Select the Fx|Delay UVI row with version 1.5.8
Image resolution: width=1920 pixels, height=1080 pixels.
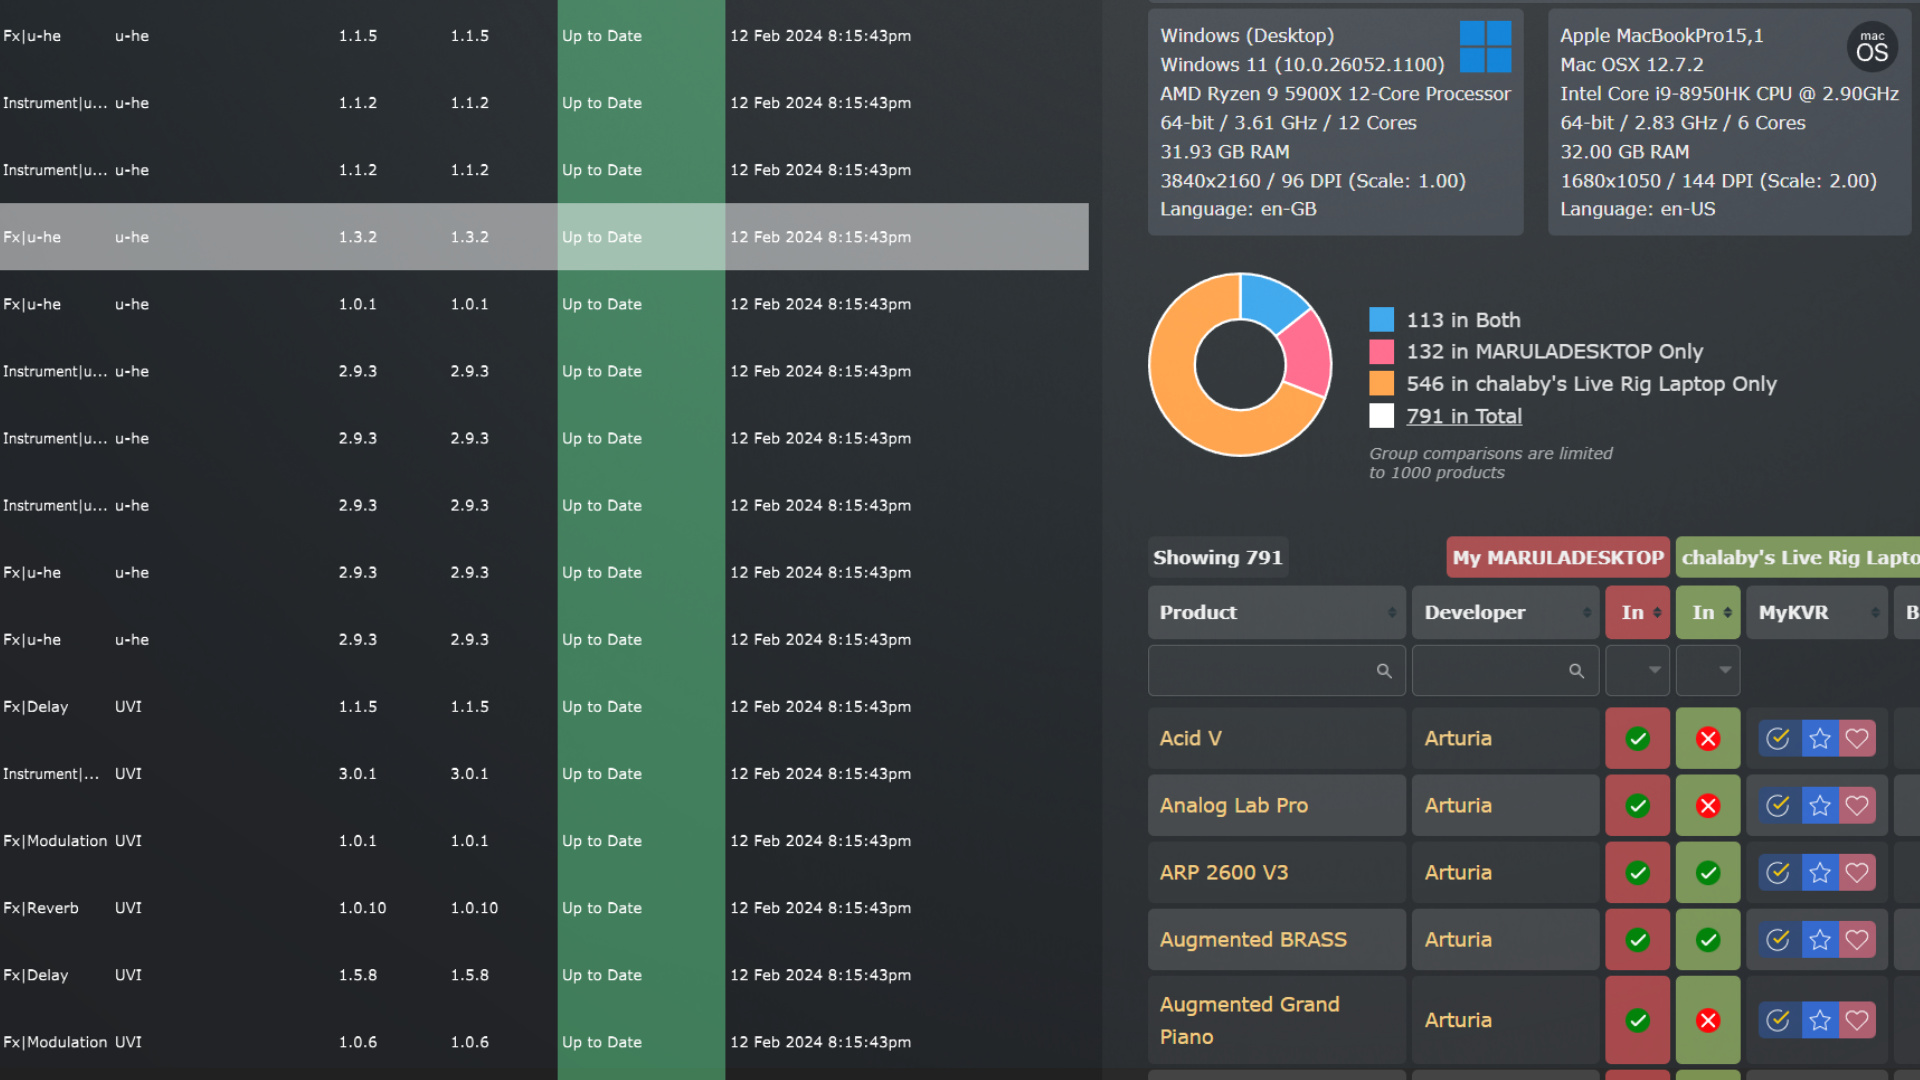click(544, 975)
